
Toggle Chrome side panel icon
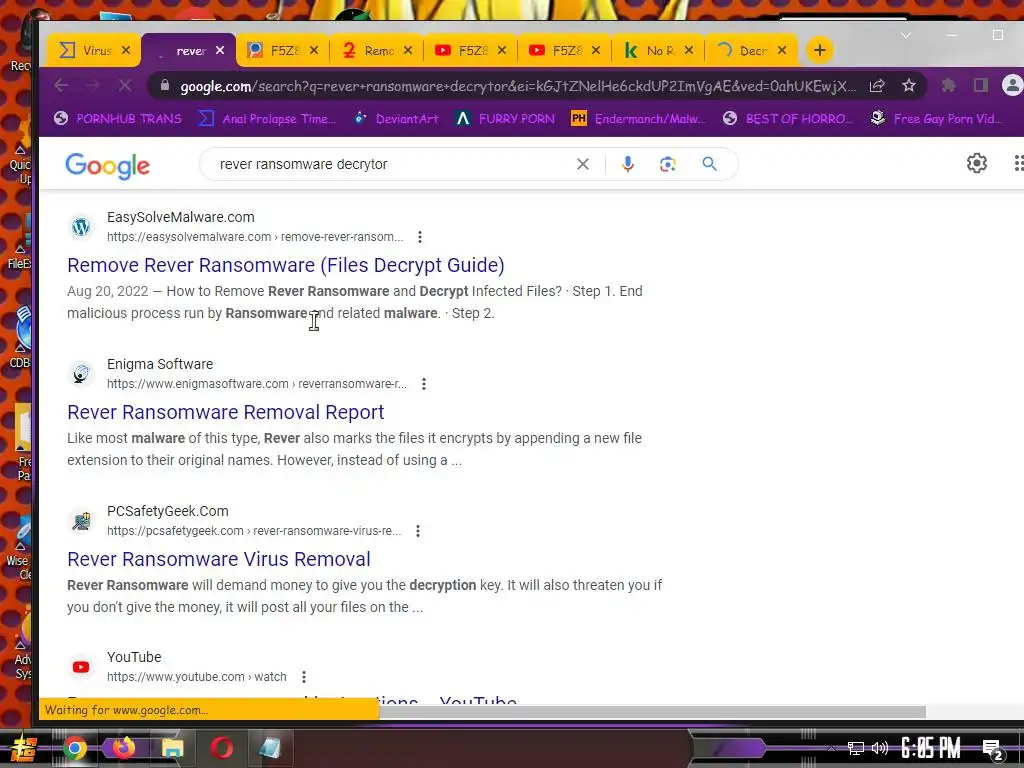(x=980, y=86)
